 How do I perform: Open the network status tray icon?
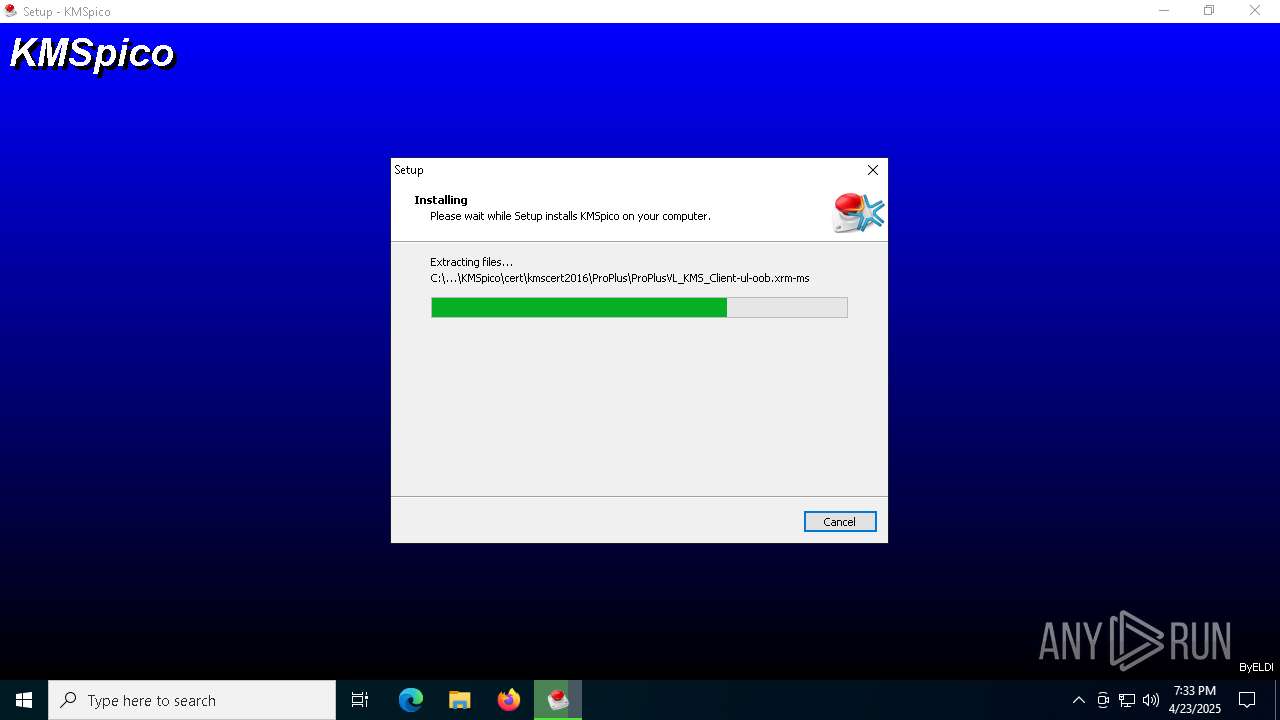point(1127,700)
